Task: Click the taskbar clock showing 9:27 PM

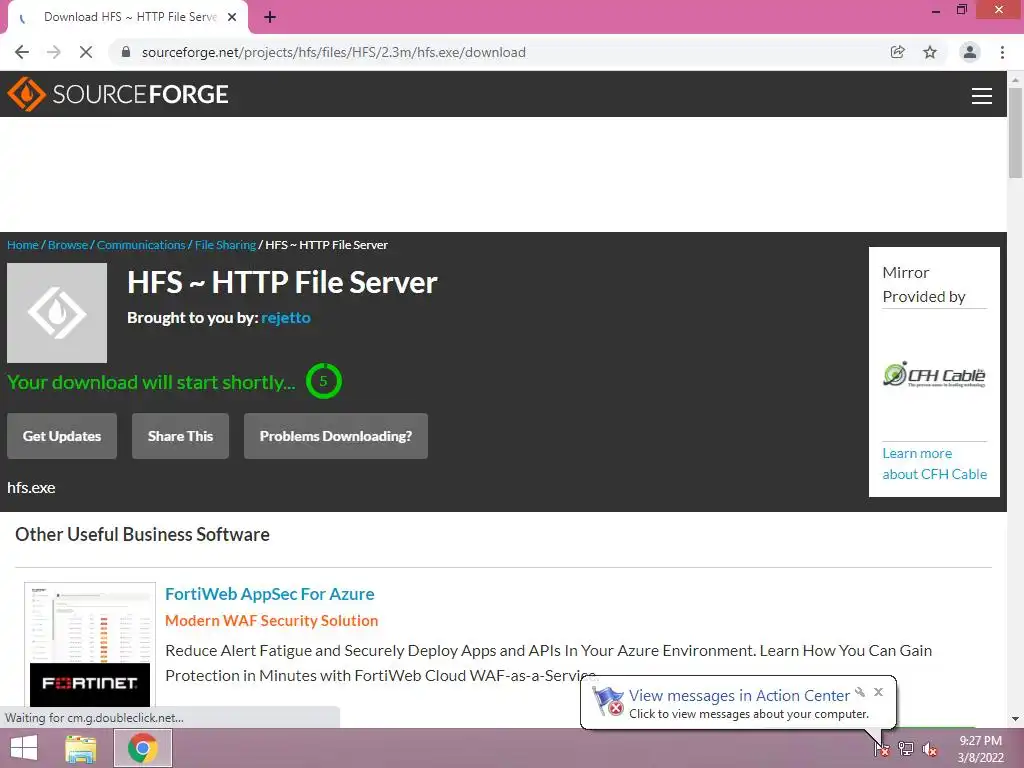Action: coord(980,749)
